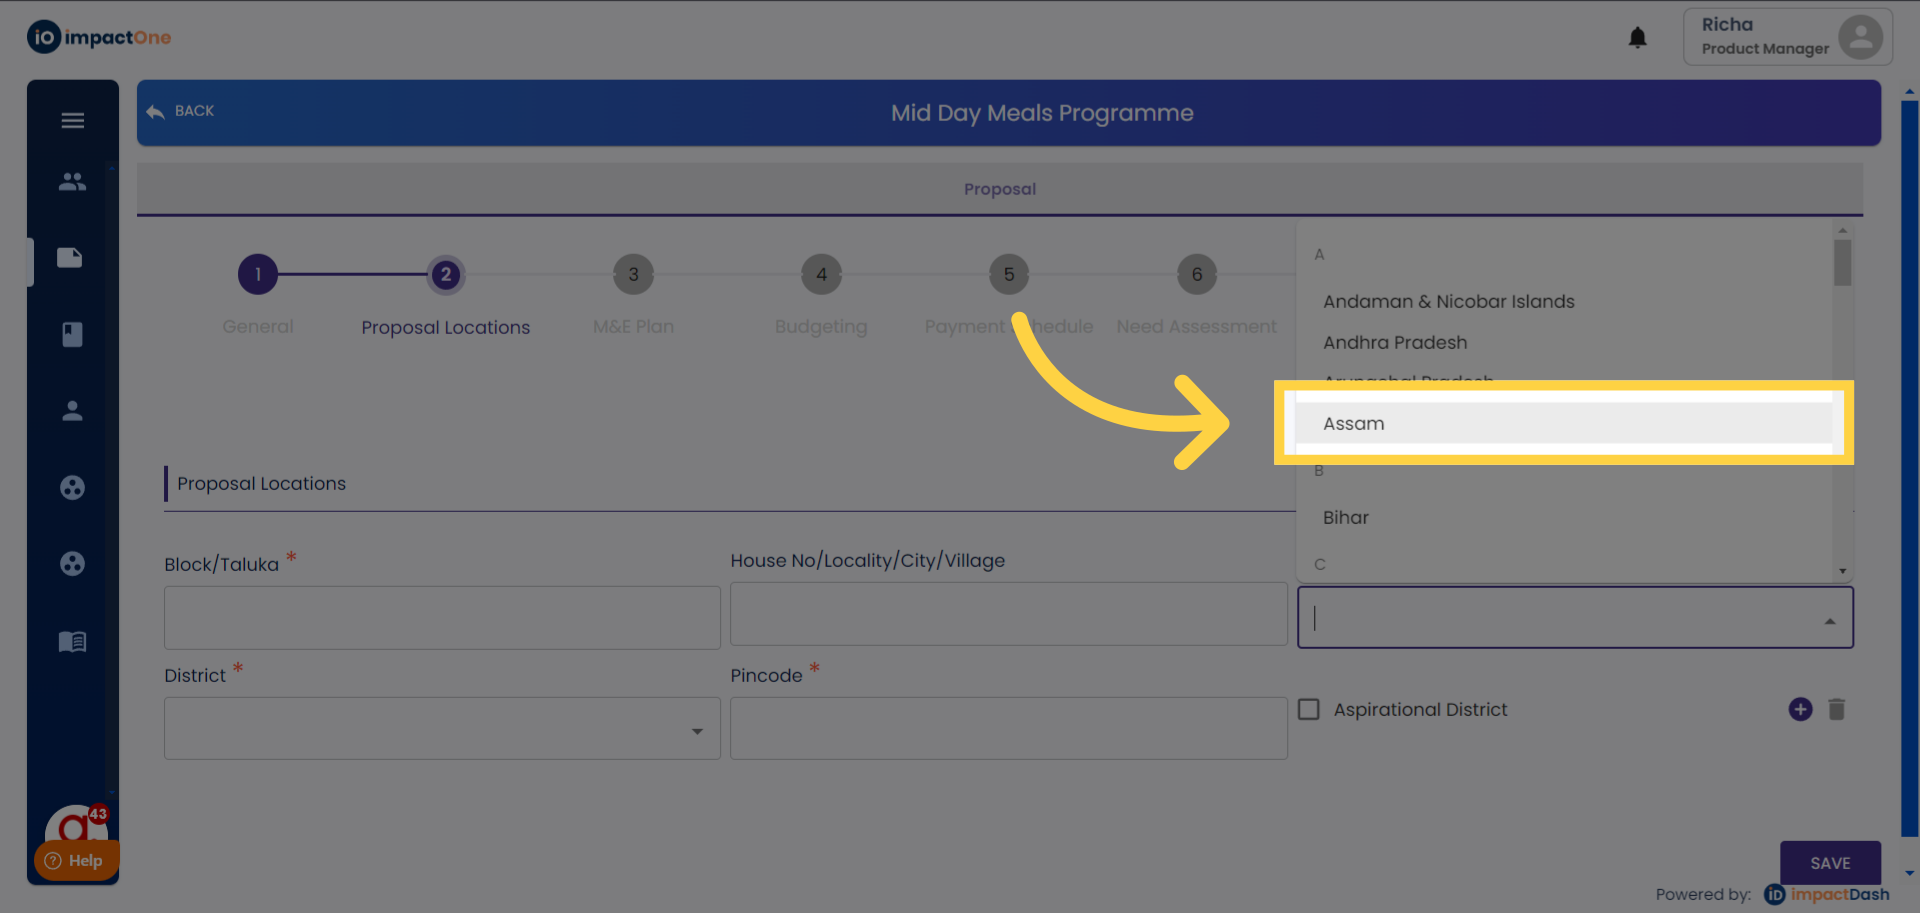This screenshot has width=1920, height=913.
Task: Click the group people sidebar icon
Action: [72, 182]
